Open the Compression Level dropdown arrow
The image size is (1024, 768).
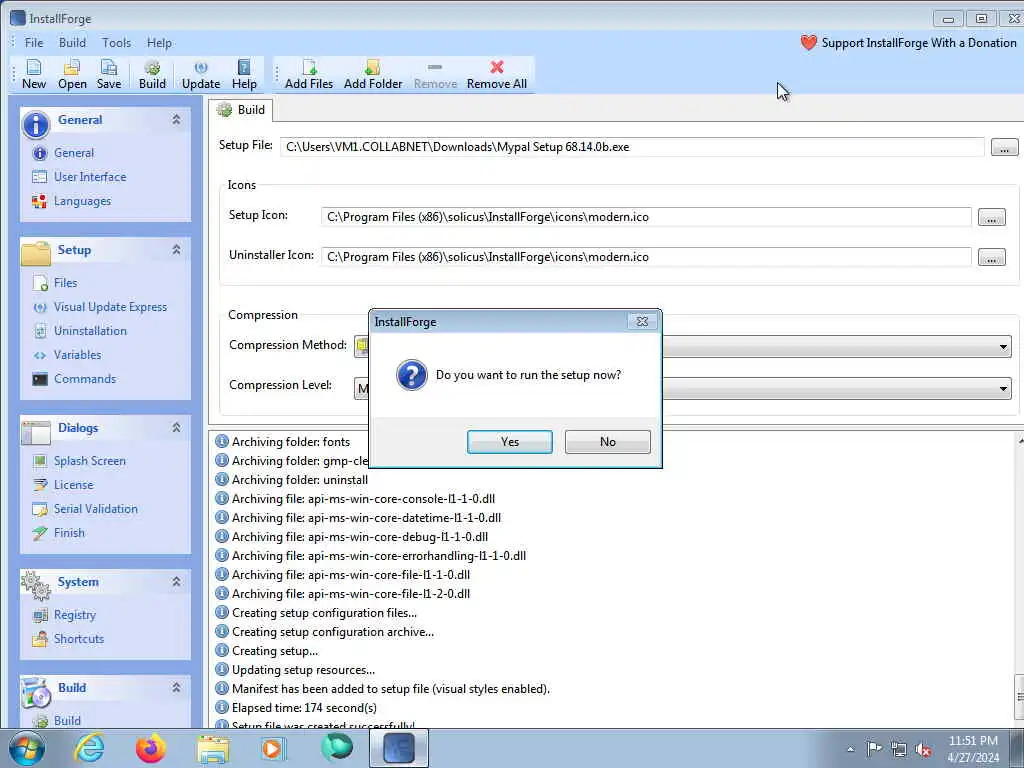tap(1003, 389)
